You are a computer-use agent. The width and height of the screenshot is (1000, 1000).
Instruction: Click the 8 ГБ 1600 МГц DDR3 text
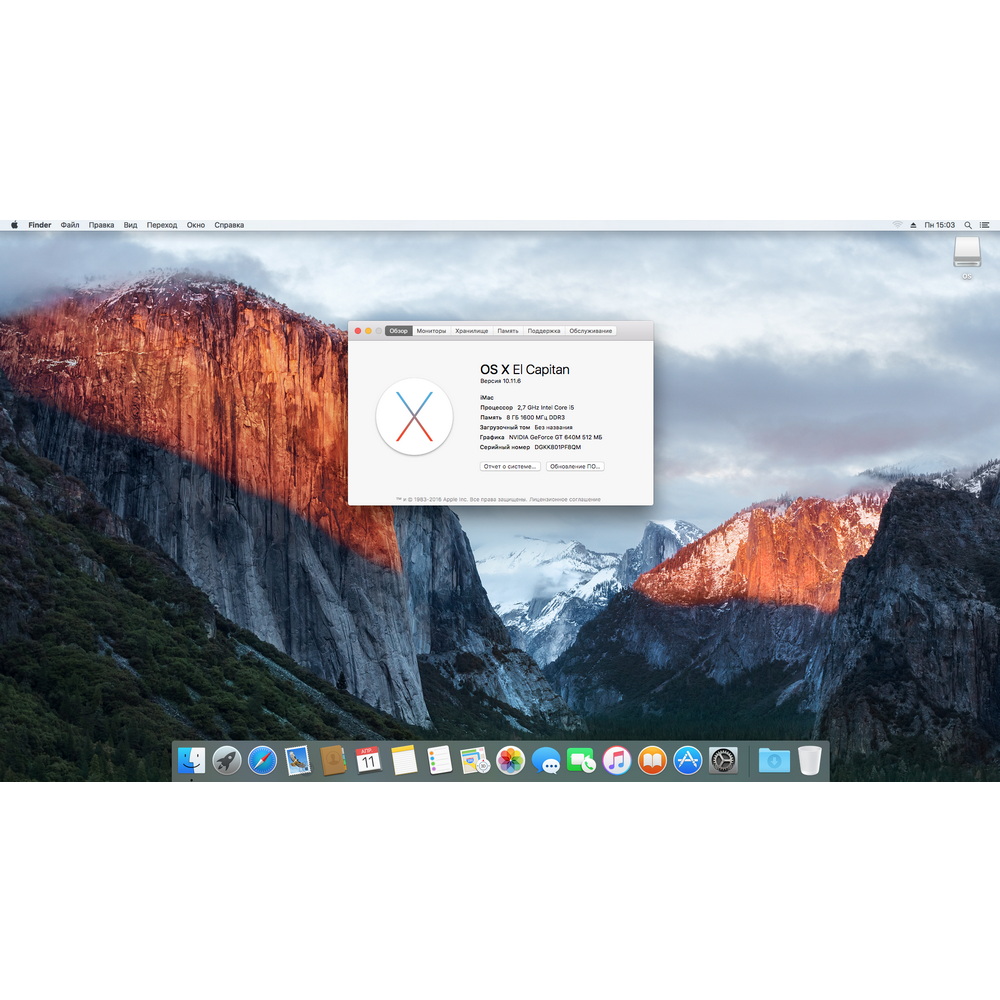pyautogui.click(x=536, y=417)
